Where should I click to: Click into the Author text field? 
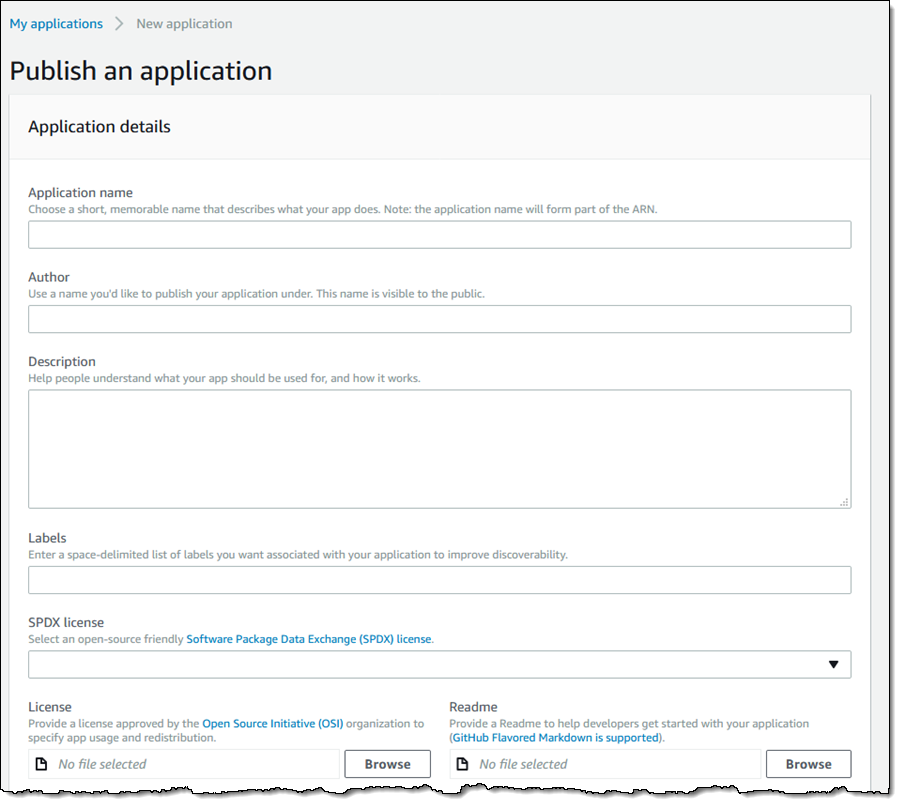(439, 319)
